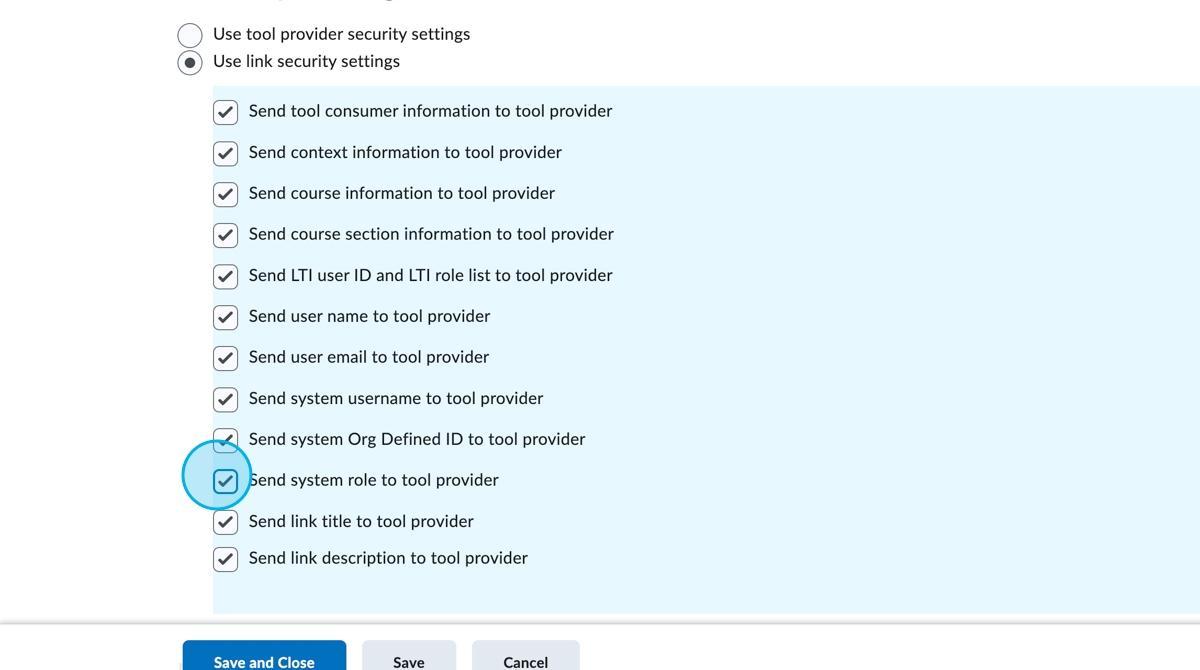Disable Send user email checkbox
Viewport: 1200px width, 670px height.
click(226, 358)
